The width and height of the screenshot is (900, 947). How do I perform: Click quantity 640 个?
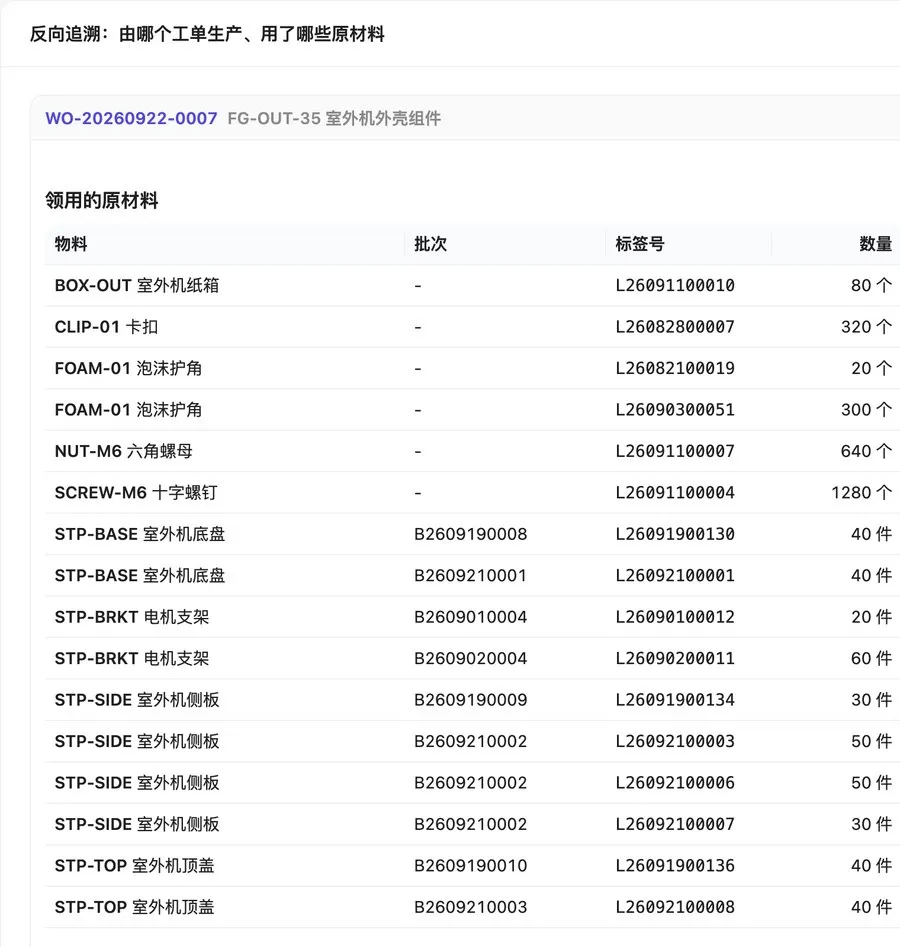[x=866, y=451]
